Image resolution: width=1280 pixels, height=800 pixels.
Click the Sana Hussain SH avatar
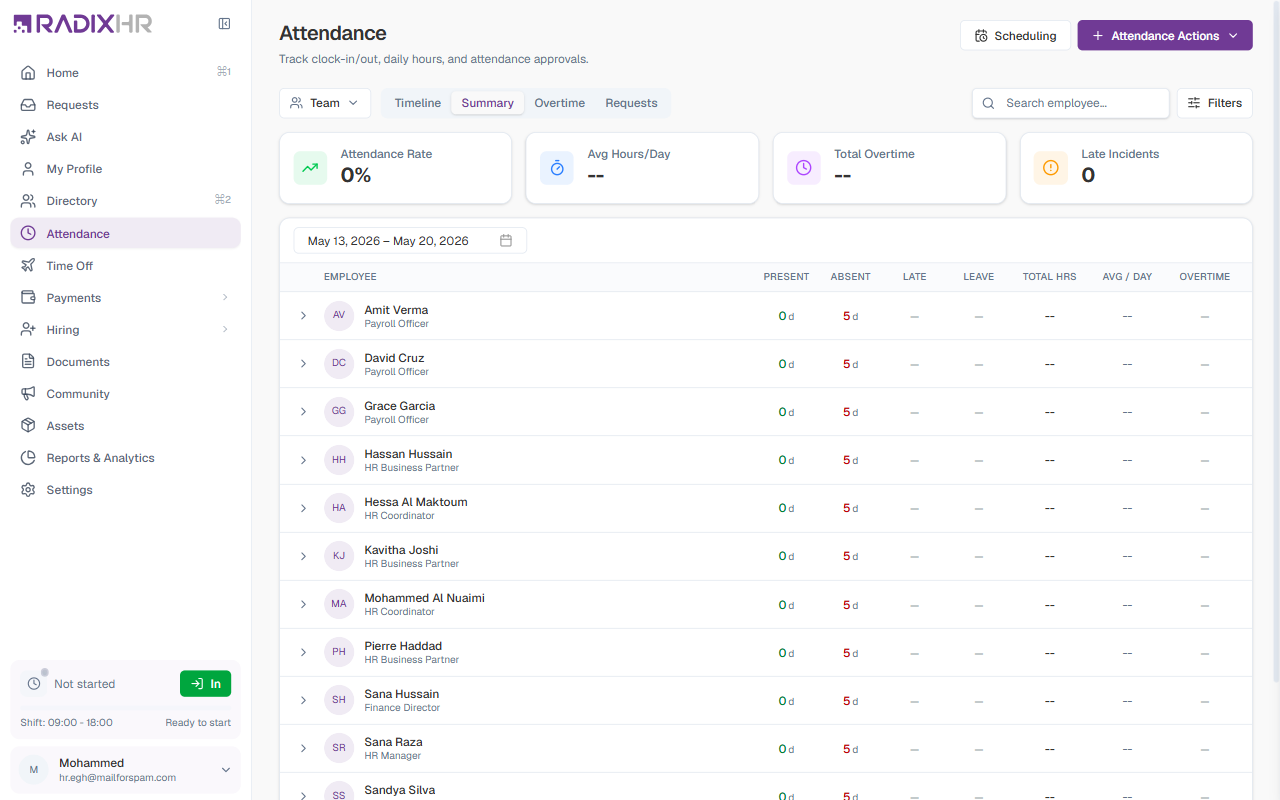[x=339, y=700]
